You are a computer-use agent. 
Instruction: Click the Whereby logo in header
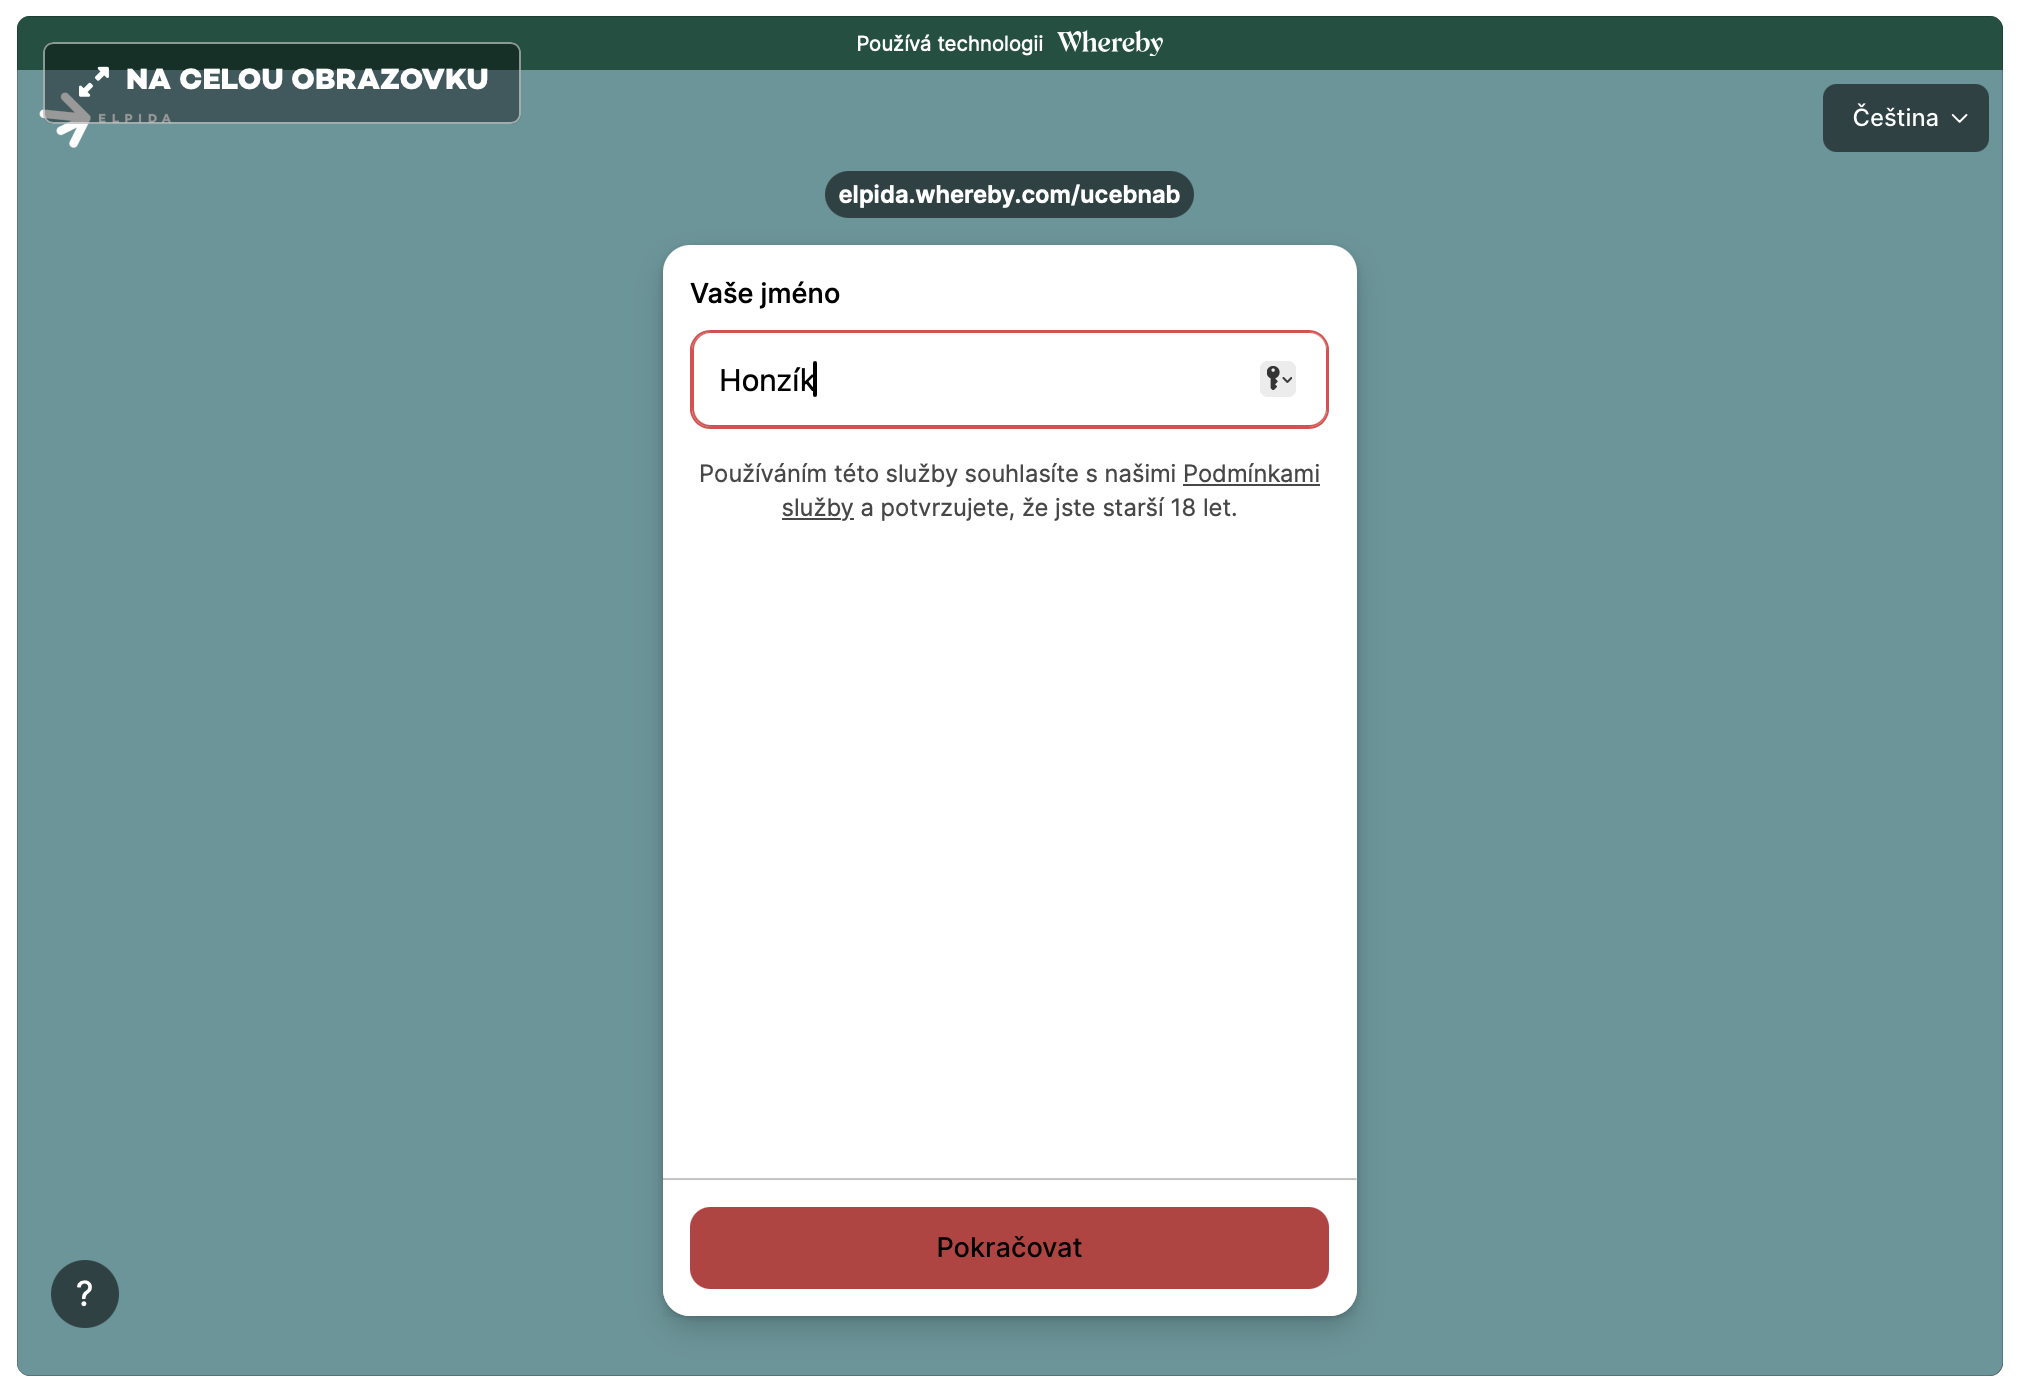pos(1110,43)
